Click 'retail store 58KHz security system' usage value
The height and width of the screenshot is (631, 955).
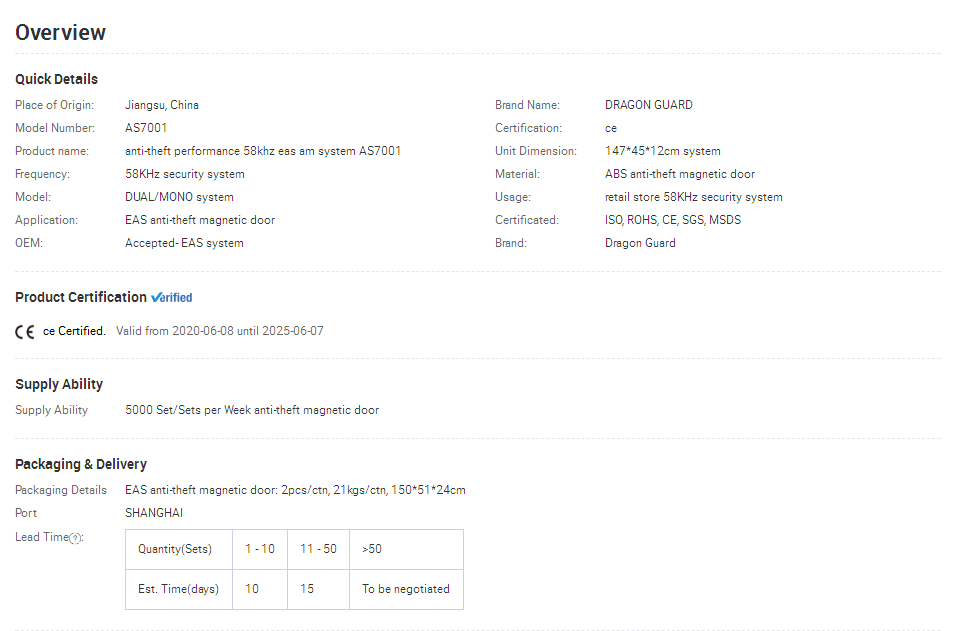pyautogui.click(x=694, y=197)
